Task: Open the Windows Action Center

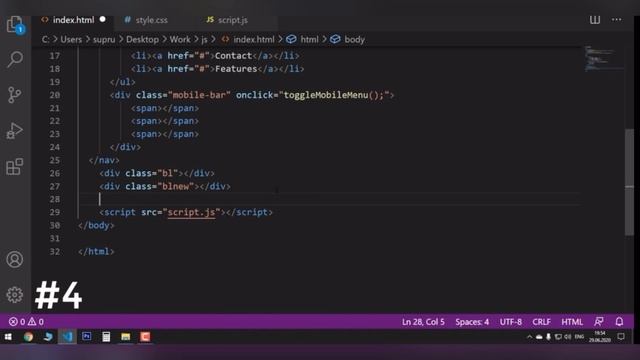Action: (621, 337)
